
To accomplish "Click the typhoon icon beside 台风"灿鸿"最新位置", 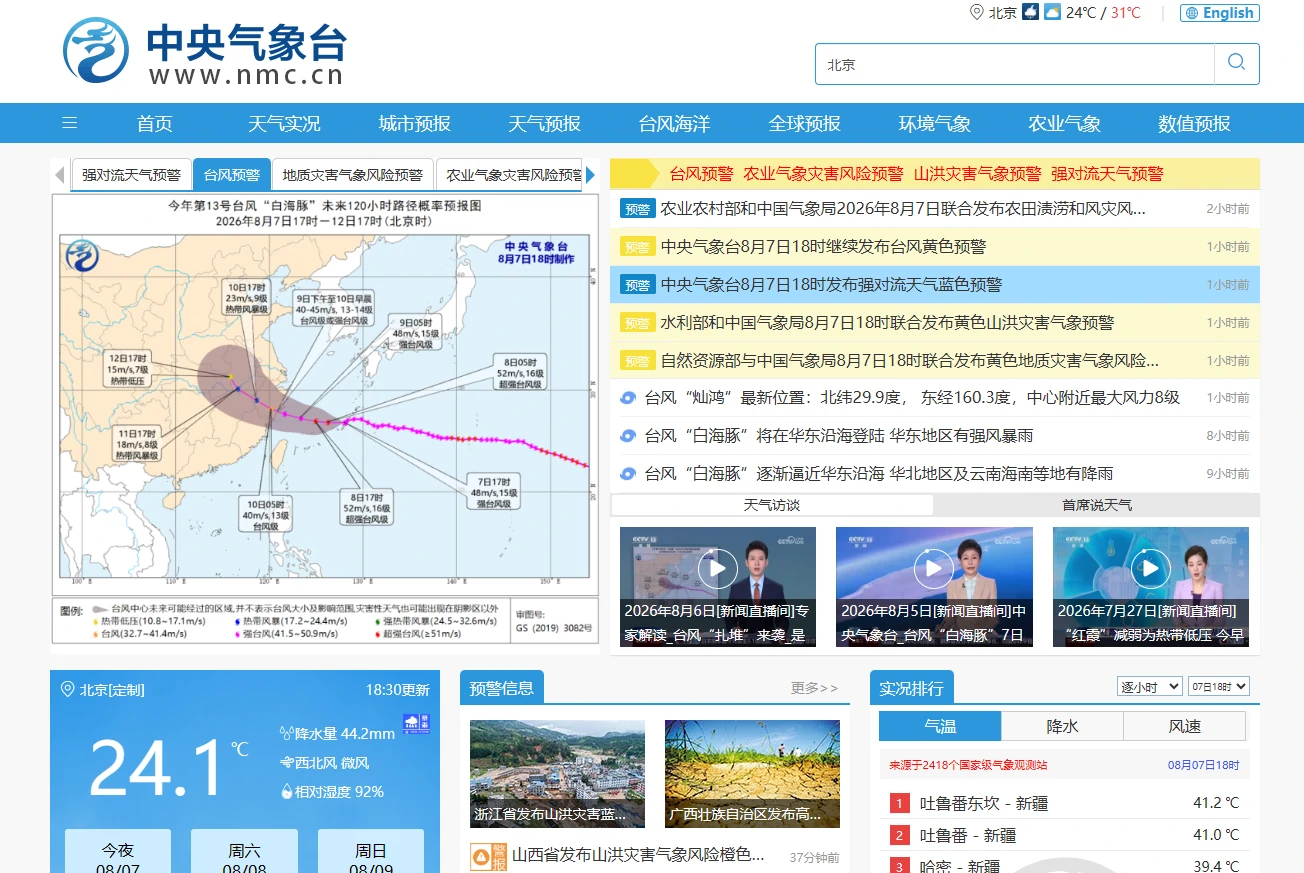I will 628,398.
